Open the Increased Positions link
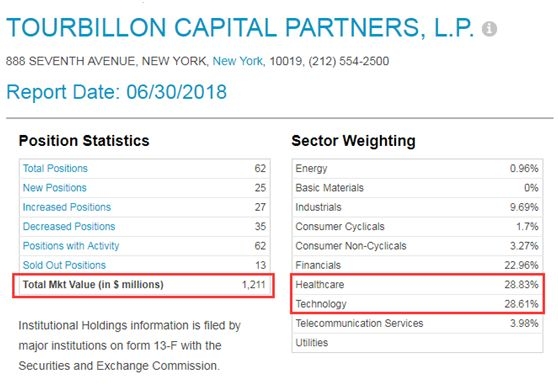Screen dimensions: 558x392 pos(67,207)
